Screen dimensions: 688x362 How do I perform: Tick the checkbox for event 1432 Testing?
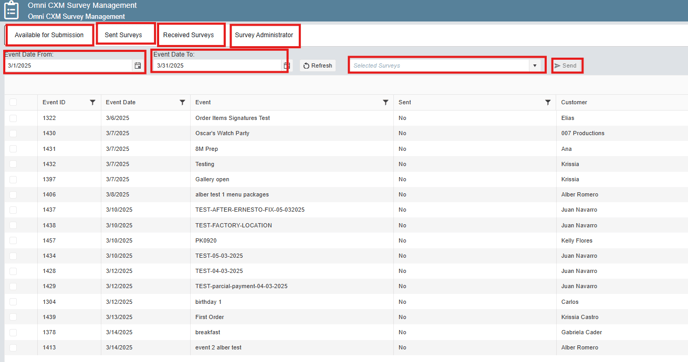point(13,164)
